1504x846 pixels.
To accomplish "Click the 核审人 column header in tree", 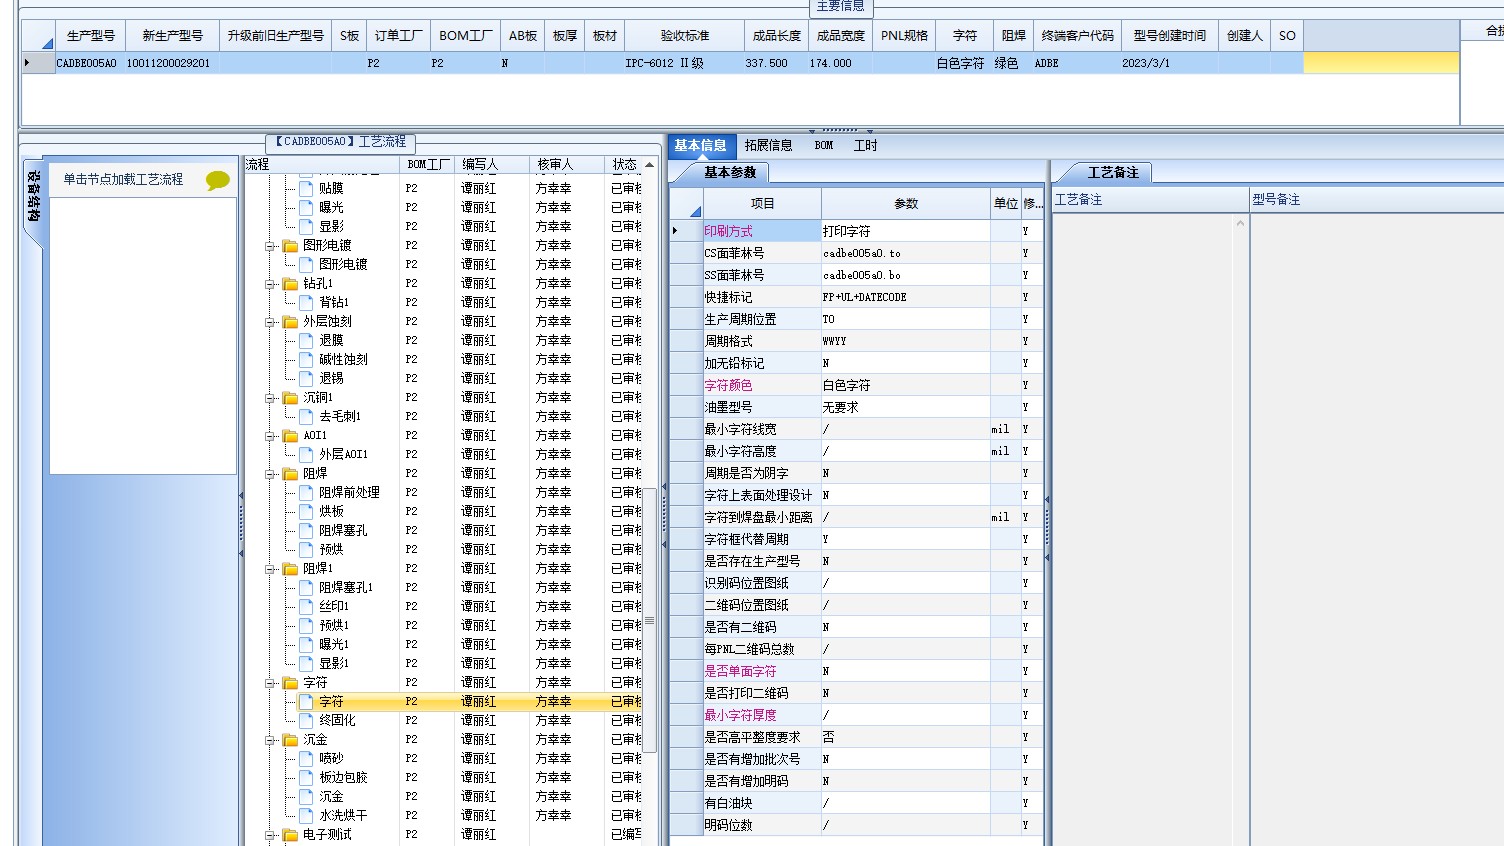I will [x=567, y=164].
